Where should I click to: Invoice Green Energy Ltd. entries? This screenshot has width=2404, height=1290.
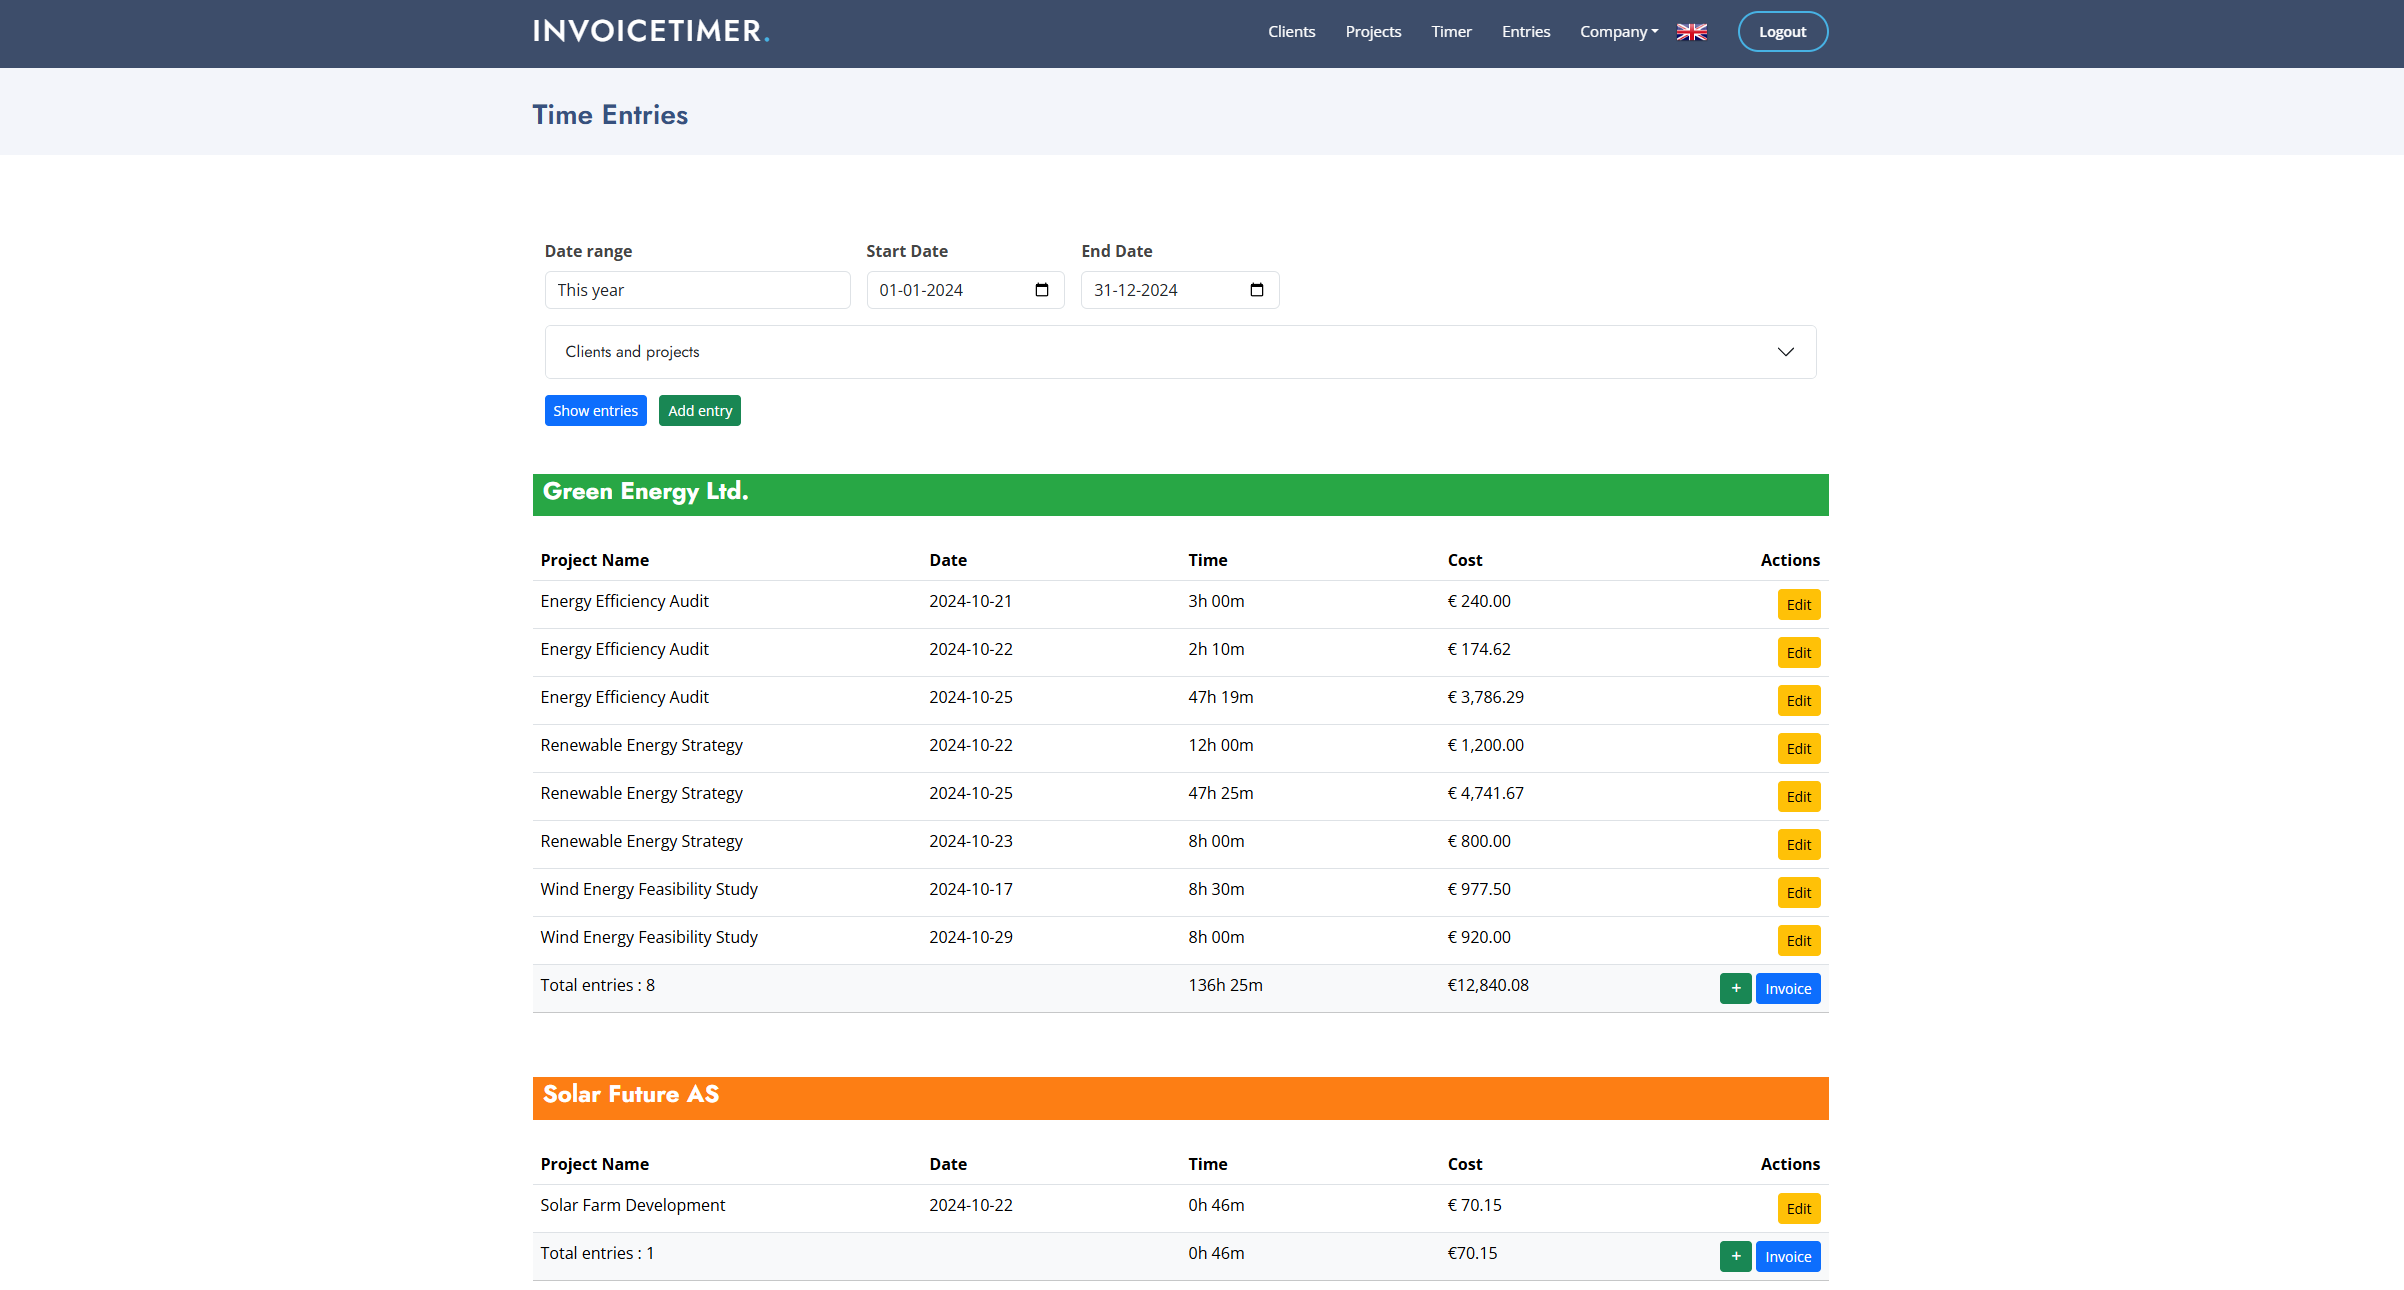[1787, 988]
